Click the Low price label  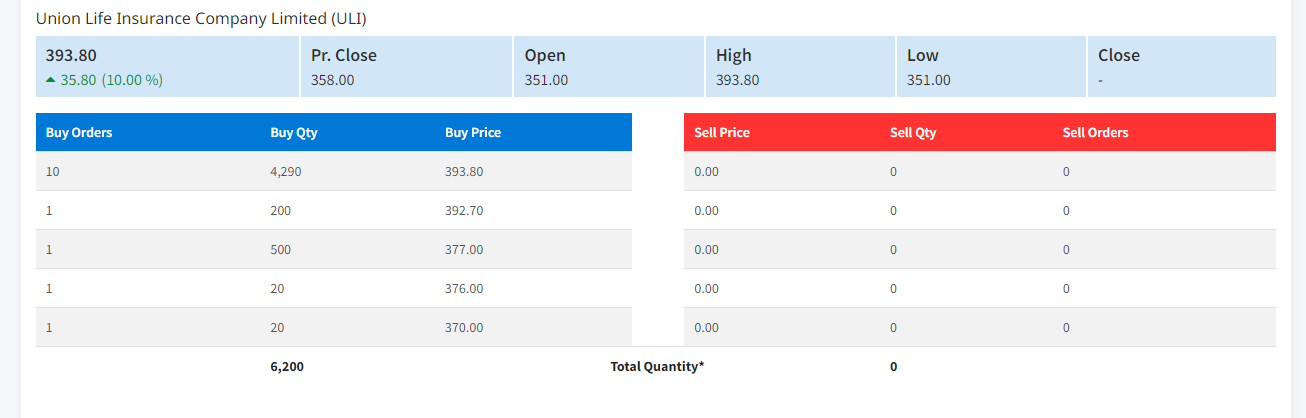pyautogui.click(x=923, y=55)
